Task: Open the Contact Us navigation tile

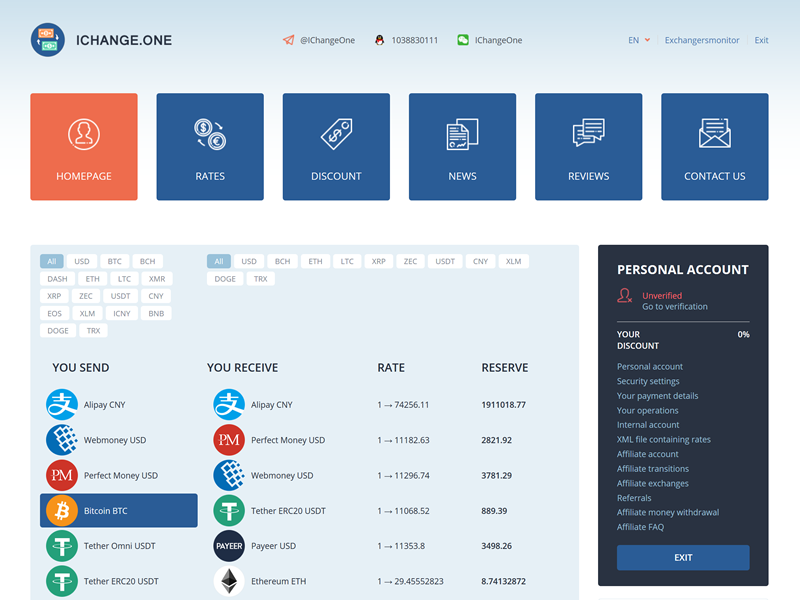Action: (715, 146)
